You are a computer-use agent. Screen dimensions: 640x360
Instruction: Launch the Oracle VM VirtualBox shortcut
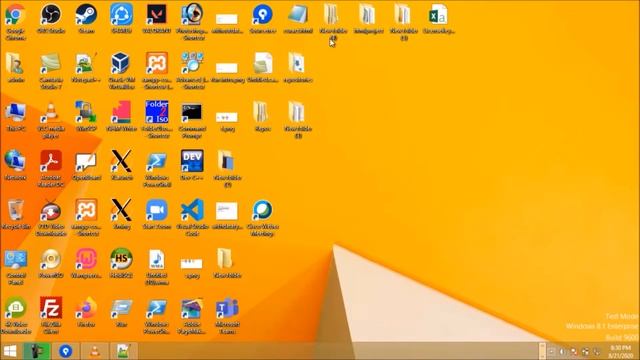pos(121,71)
